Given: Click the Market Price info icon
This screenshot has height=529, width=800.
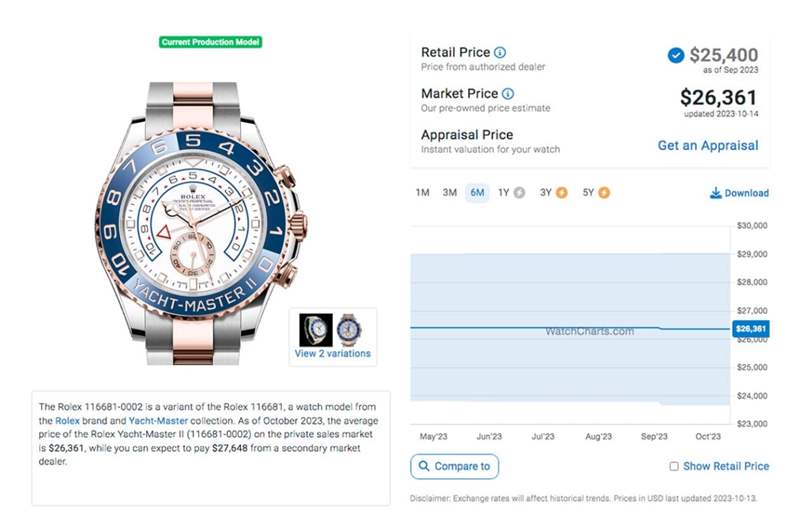Looking at the screenshot, I should click(506, 94).
